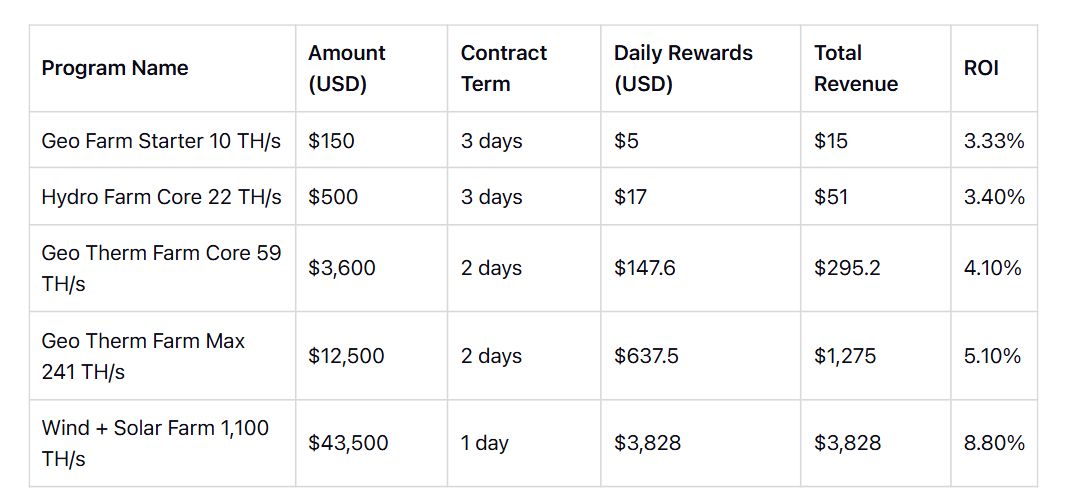1069x501 pixels.
Task: Click the 3.40% ROI cell
Action: 994,197
